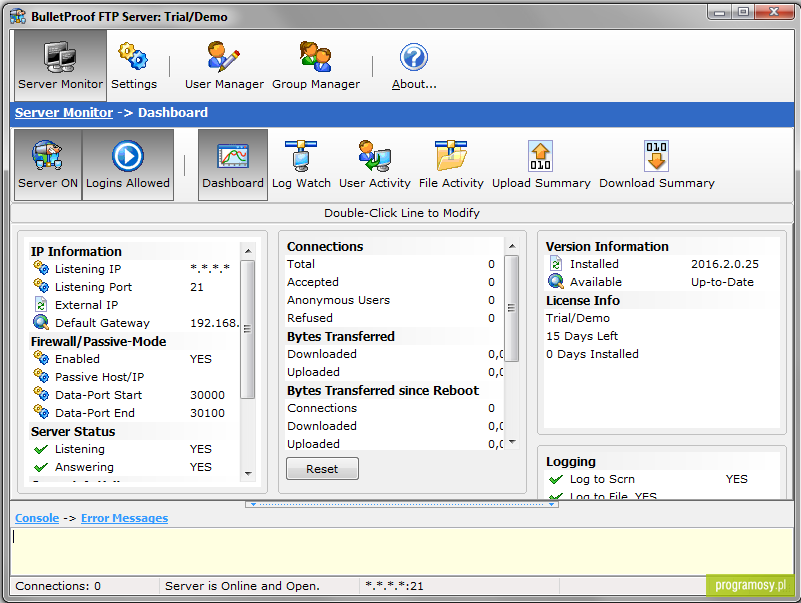Open the Console link
Viewport: 801px width, 603px height.
click(x=37, y=518)
